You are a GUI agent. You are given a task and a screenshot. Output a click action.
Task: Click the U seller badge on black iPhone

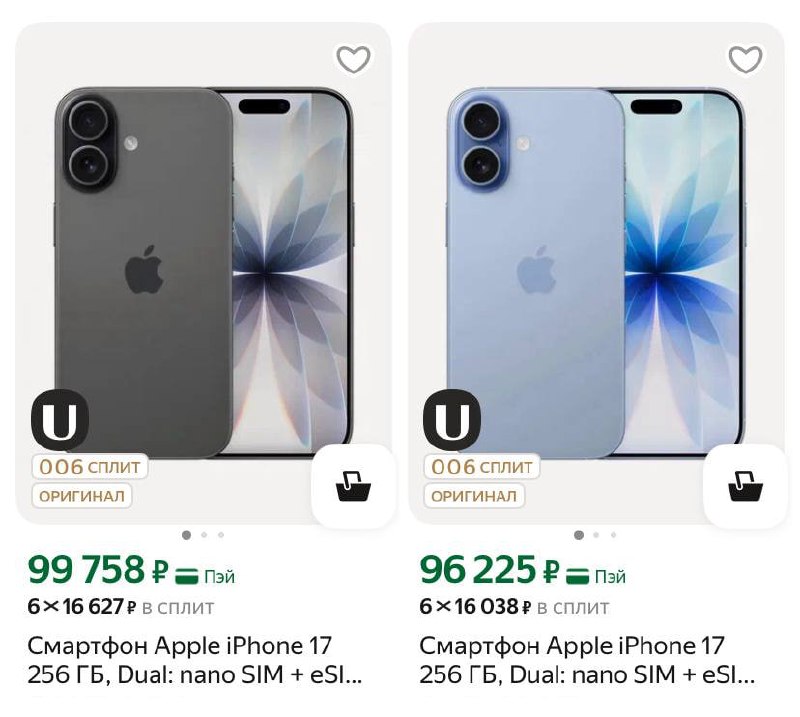click(60, 420)
